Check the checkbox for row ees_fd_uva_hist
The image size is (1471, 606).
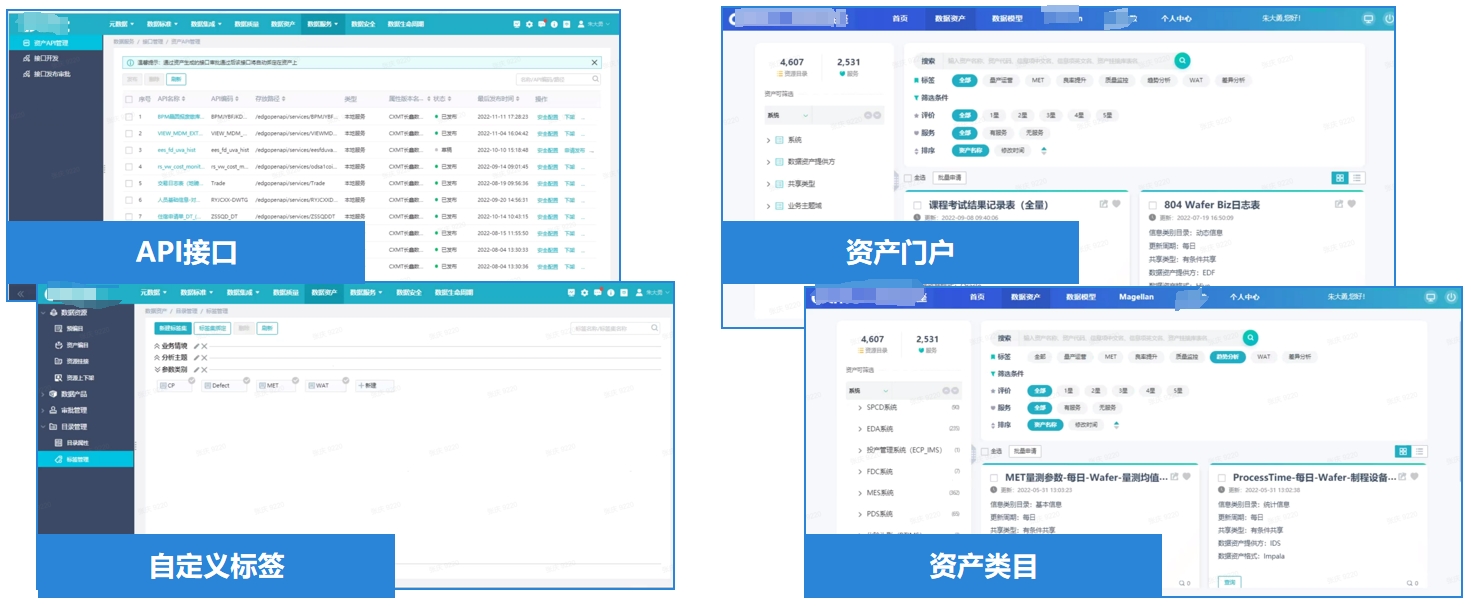point(128,150)
